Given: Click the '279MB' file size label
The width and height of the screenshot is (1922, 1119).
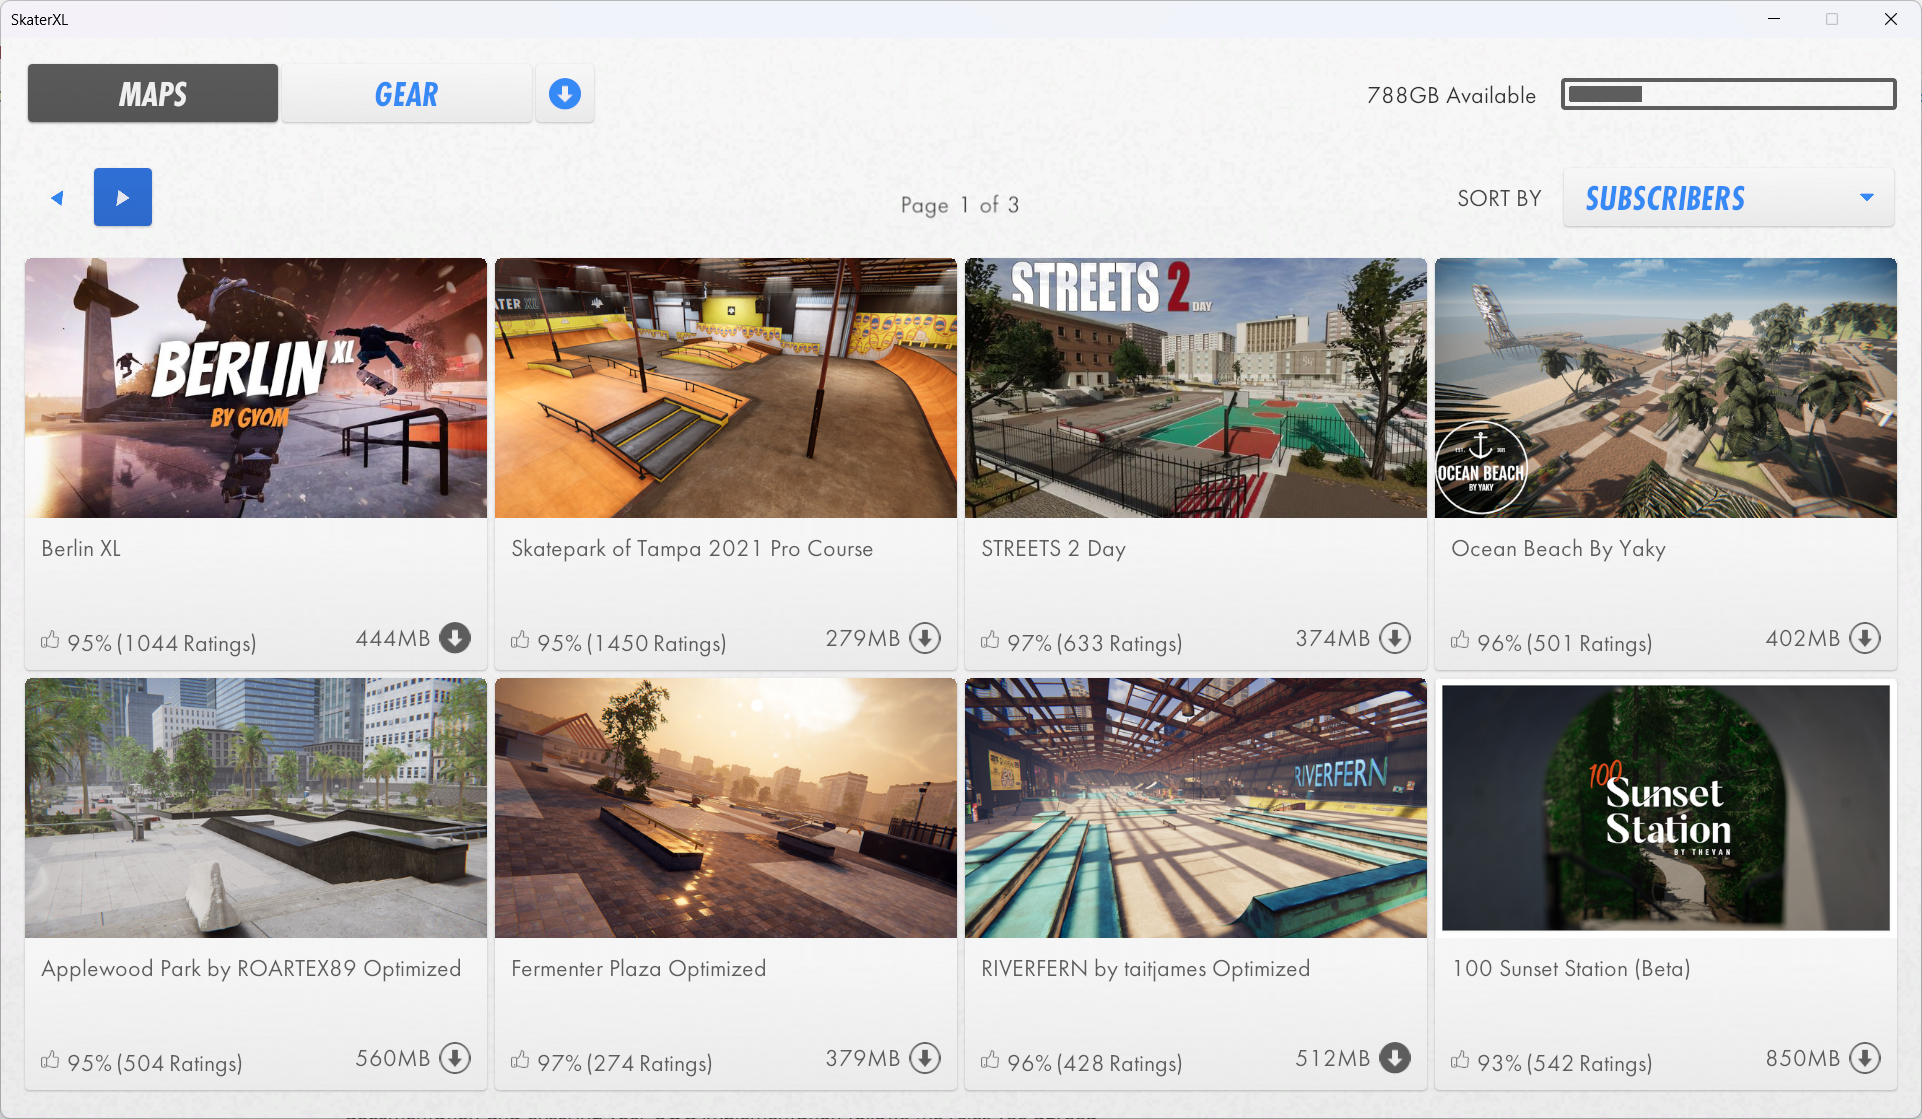Looking at the screenshot, I should 863,638.
